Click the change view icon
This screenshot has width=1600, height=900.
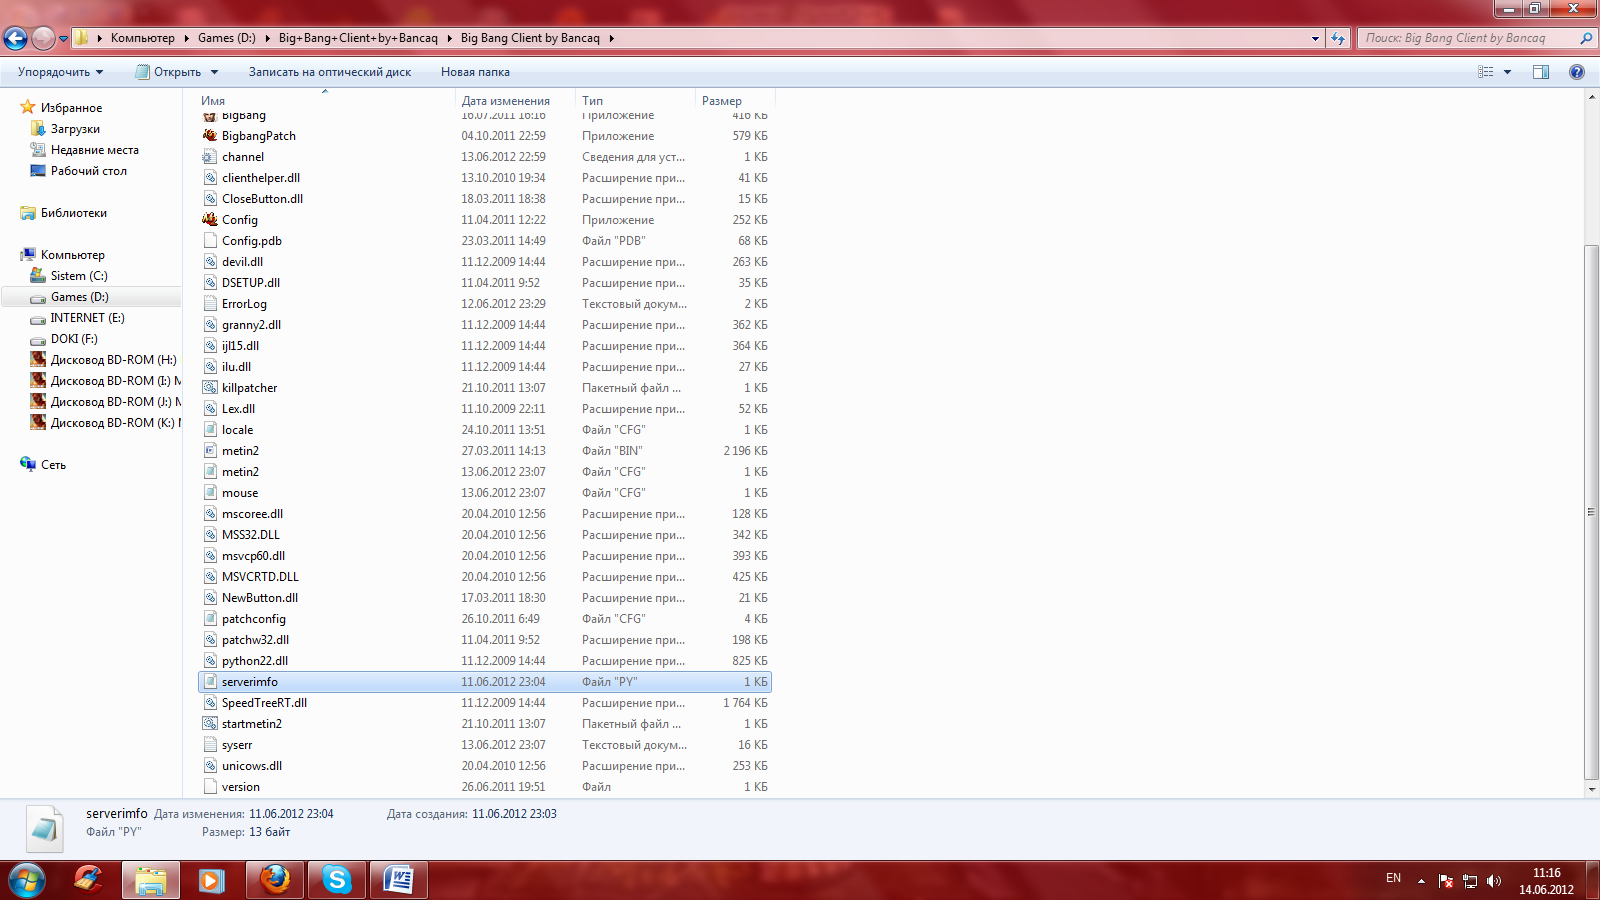pyautogui.click(x=1486, y=72)
